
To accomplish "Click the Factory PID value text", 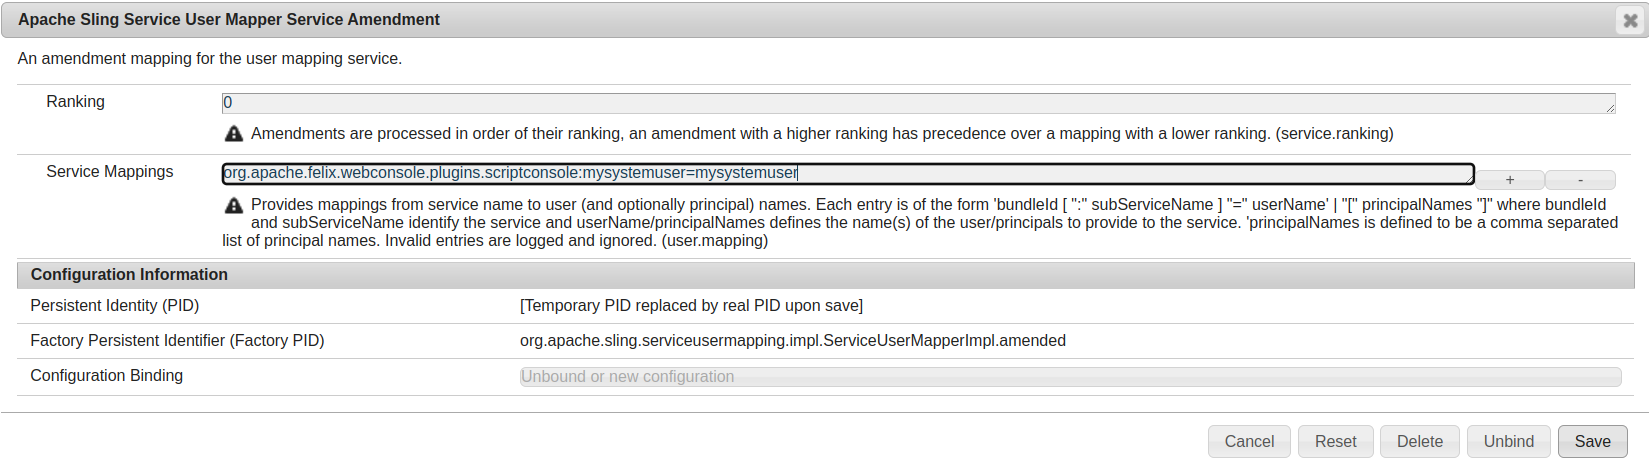I will pyautogui.click(x=792, y=341).
